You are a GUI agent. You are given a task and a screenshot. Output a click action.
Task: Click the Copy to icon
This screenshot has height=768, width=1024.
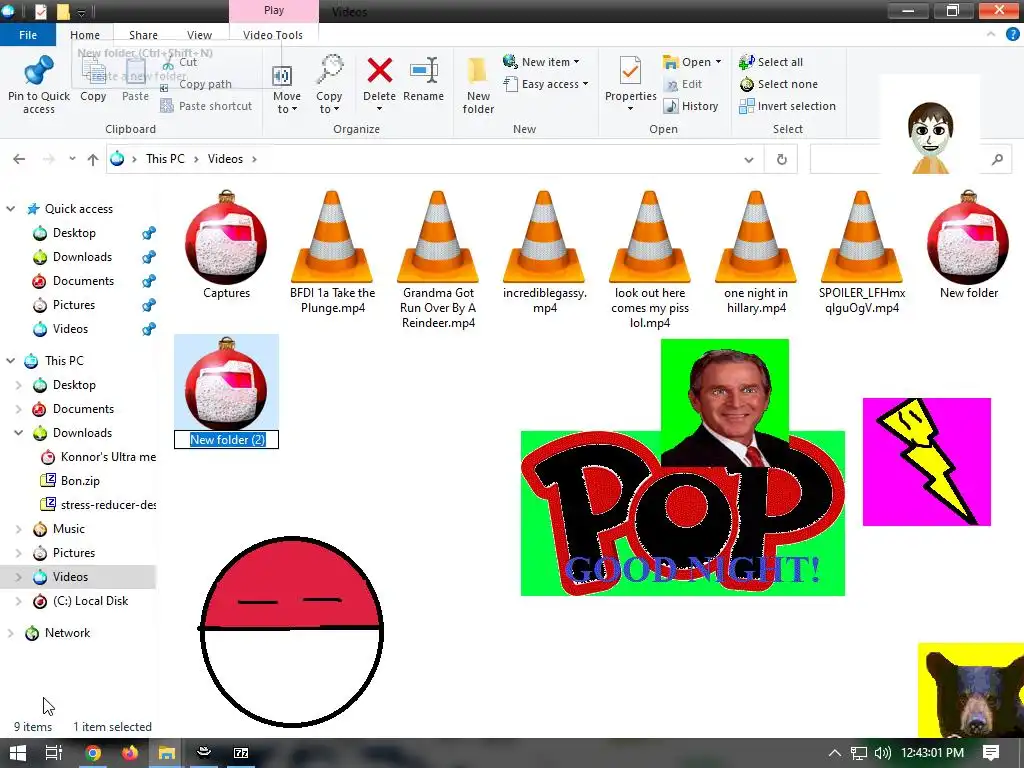tap(330, 70)
